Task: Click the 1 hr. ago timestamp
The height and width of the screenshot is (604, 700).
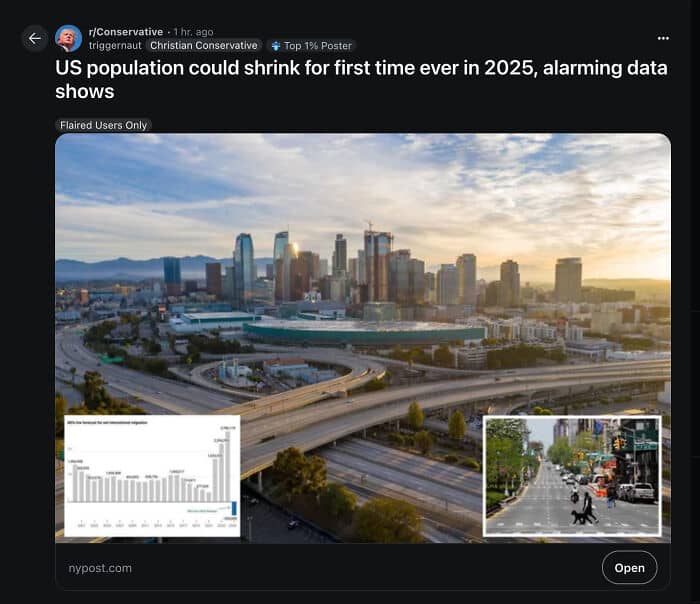Action: click(x=193, y=32)
